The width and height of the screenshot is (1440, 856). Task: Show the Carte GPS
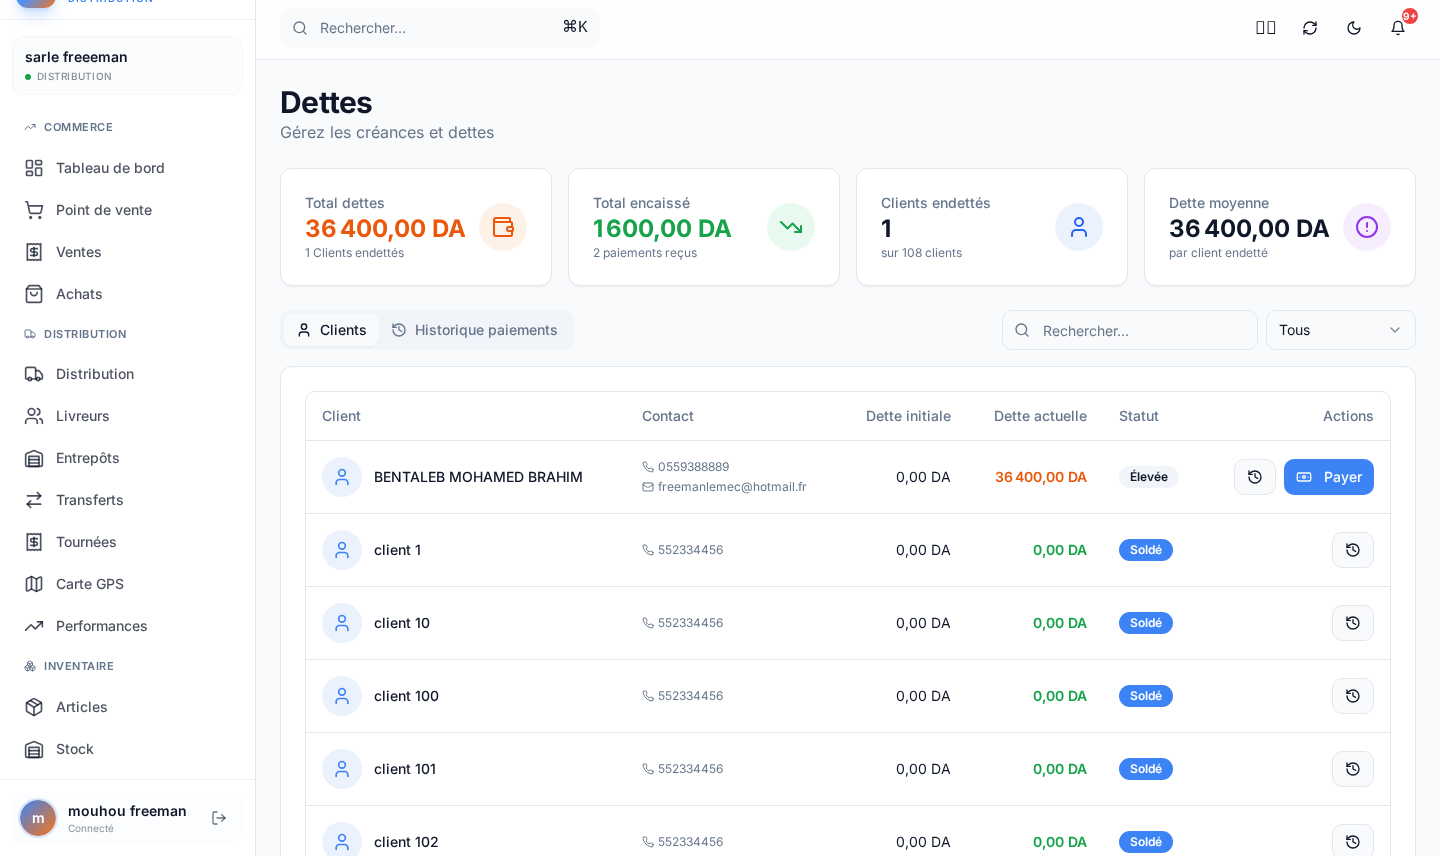(127, 584)
